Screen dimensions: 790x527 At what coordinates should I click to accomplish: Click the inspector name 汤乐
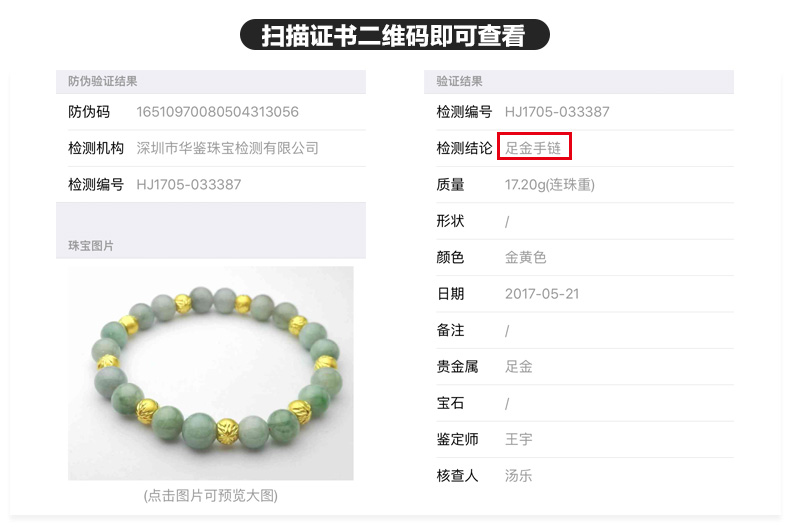tap(518, 476)
